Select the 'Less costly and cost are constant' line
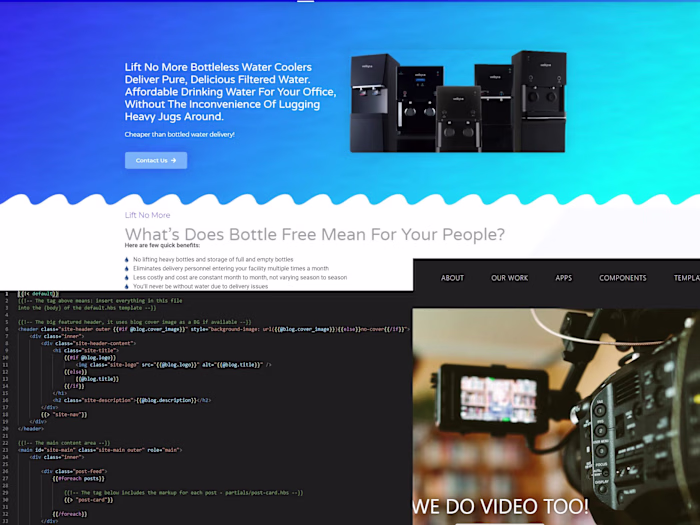This screenshot has width=700, height=525. [240, 277]
